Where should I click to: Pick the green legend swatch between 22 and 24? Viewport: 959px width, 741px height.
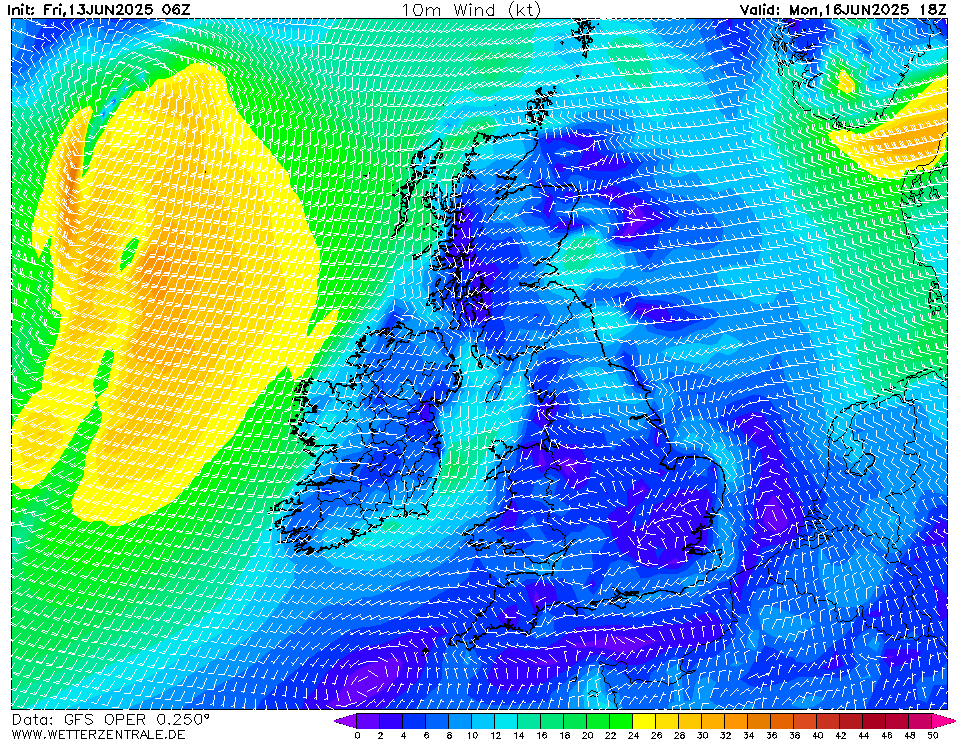coord(621,721)
